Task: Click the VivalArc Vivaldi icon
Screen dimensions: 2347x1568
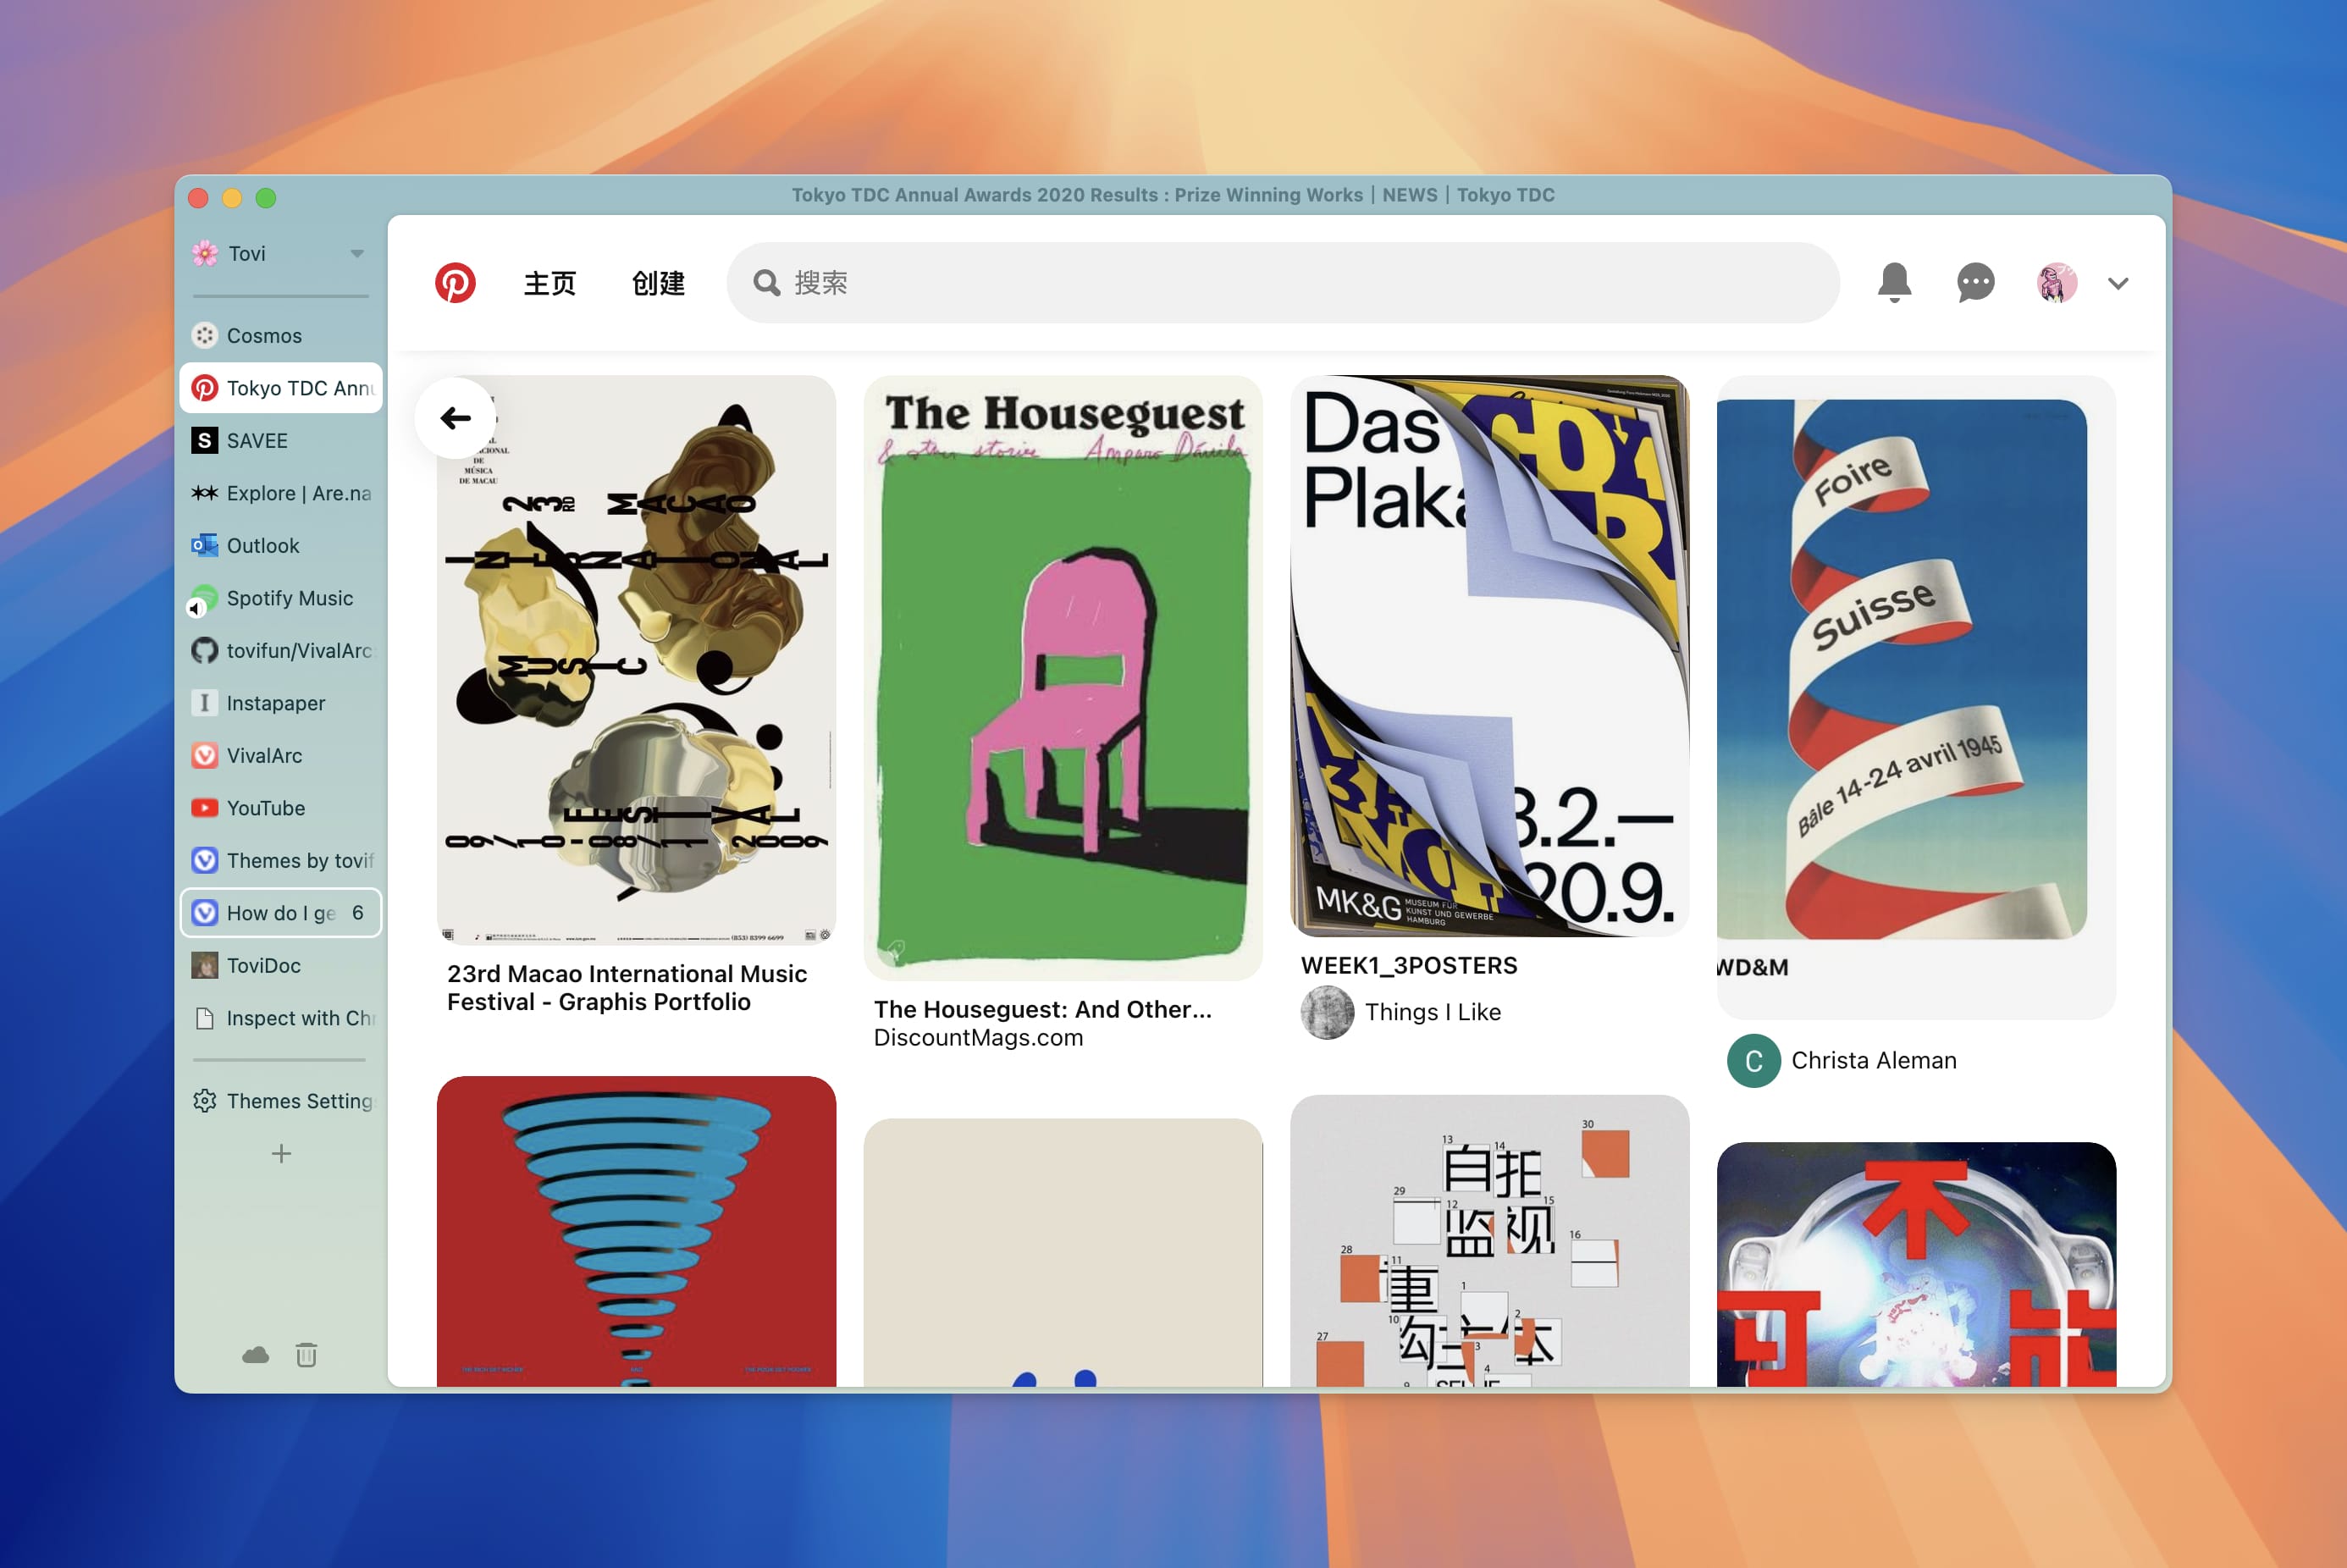Action: click(x=205, y=756)
